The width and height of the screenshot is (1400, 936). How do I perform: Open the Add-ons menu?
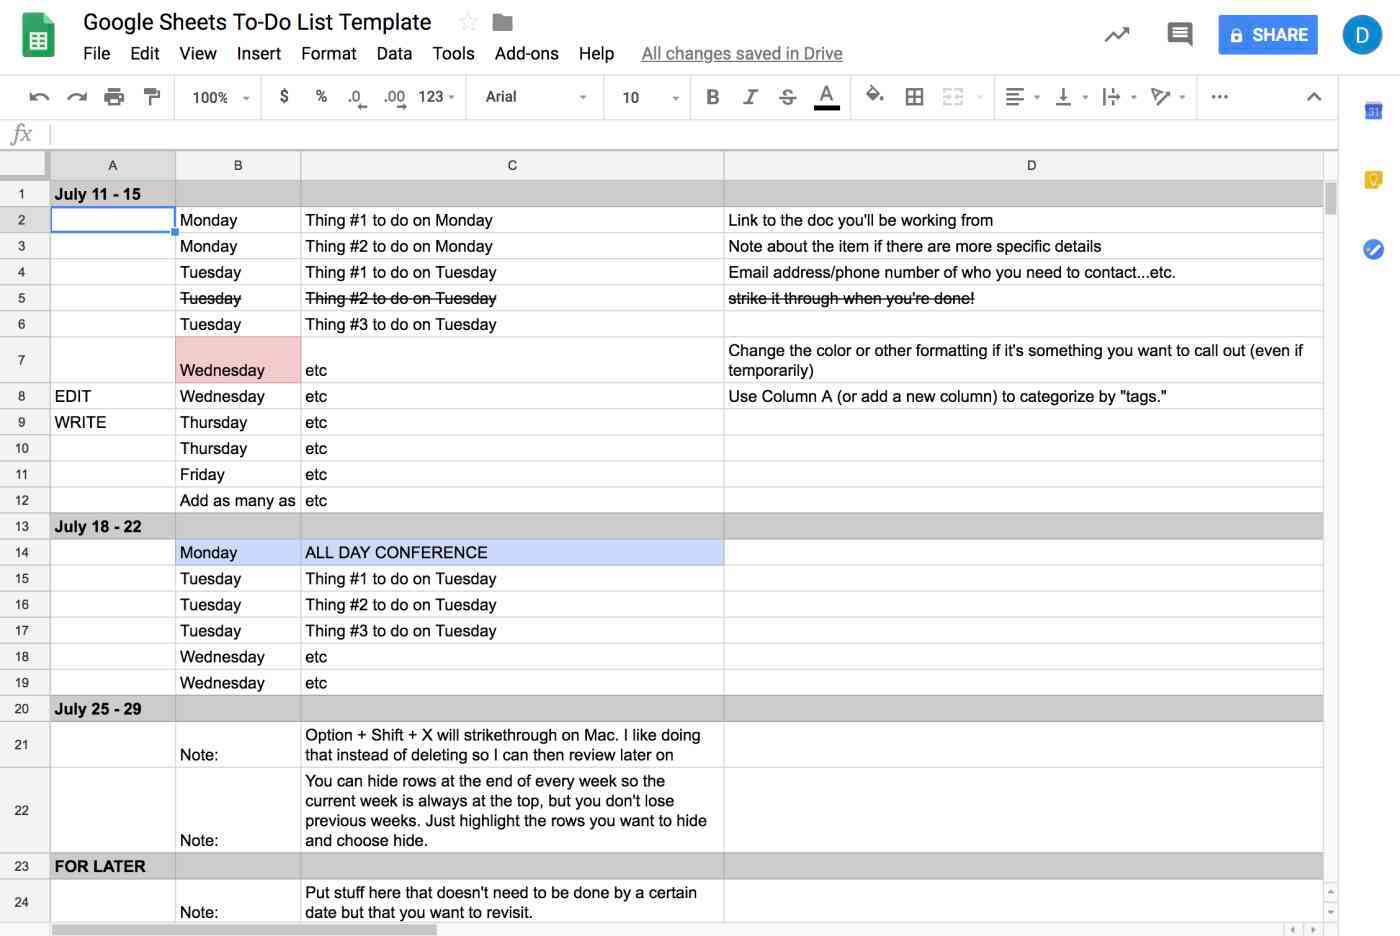tap(526, 53)
